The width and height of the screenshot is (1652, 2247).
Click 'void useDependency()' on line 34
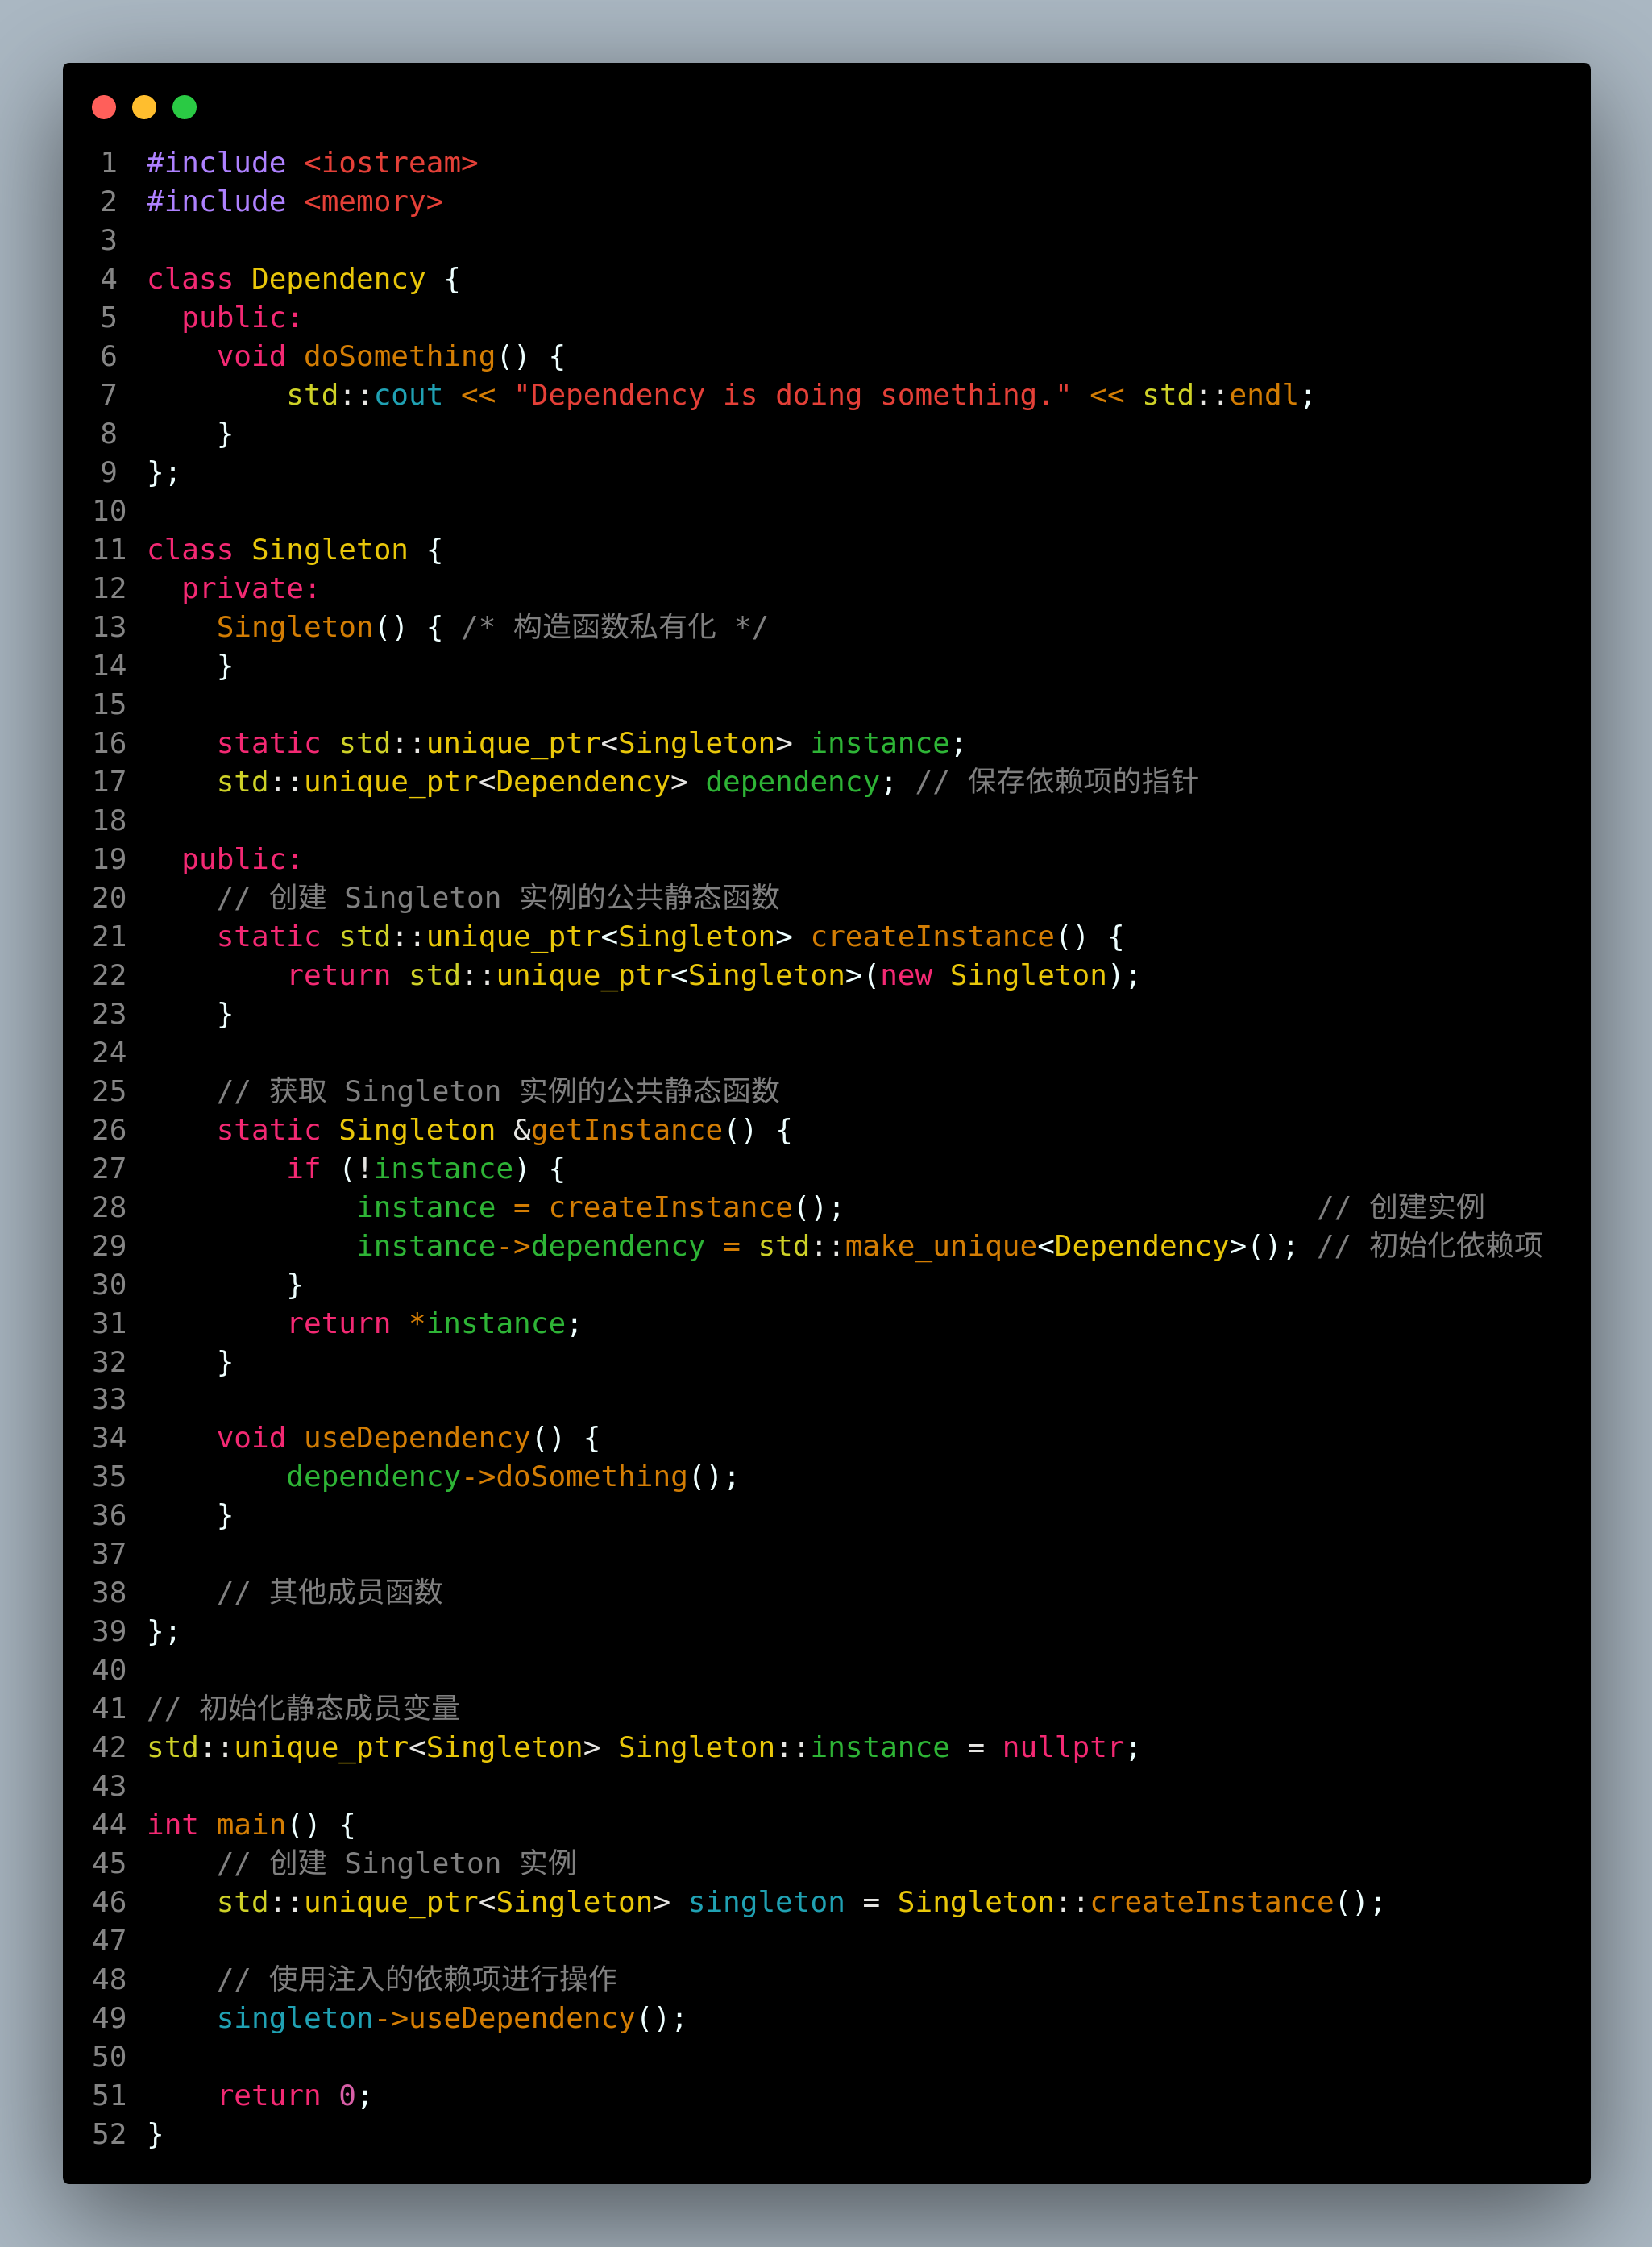pyautogui.click(x=390, y=1439)
